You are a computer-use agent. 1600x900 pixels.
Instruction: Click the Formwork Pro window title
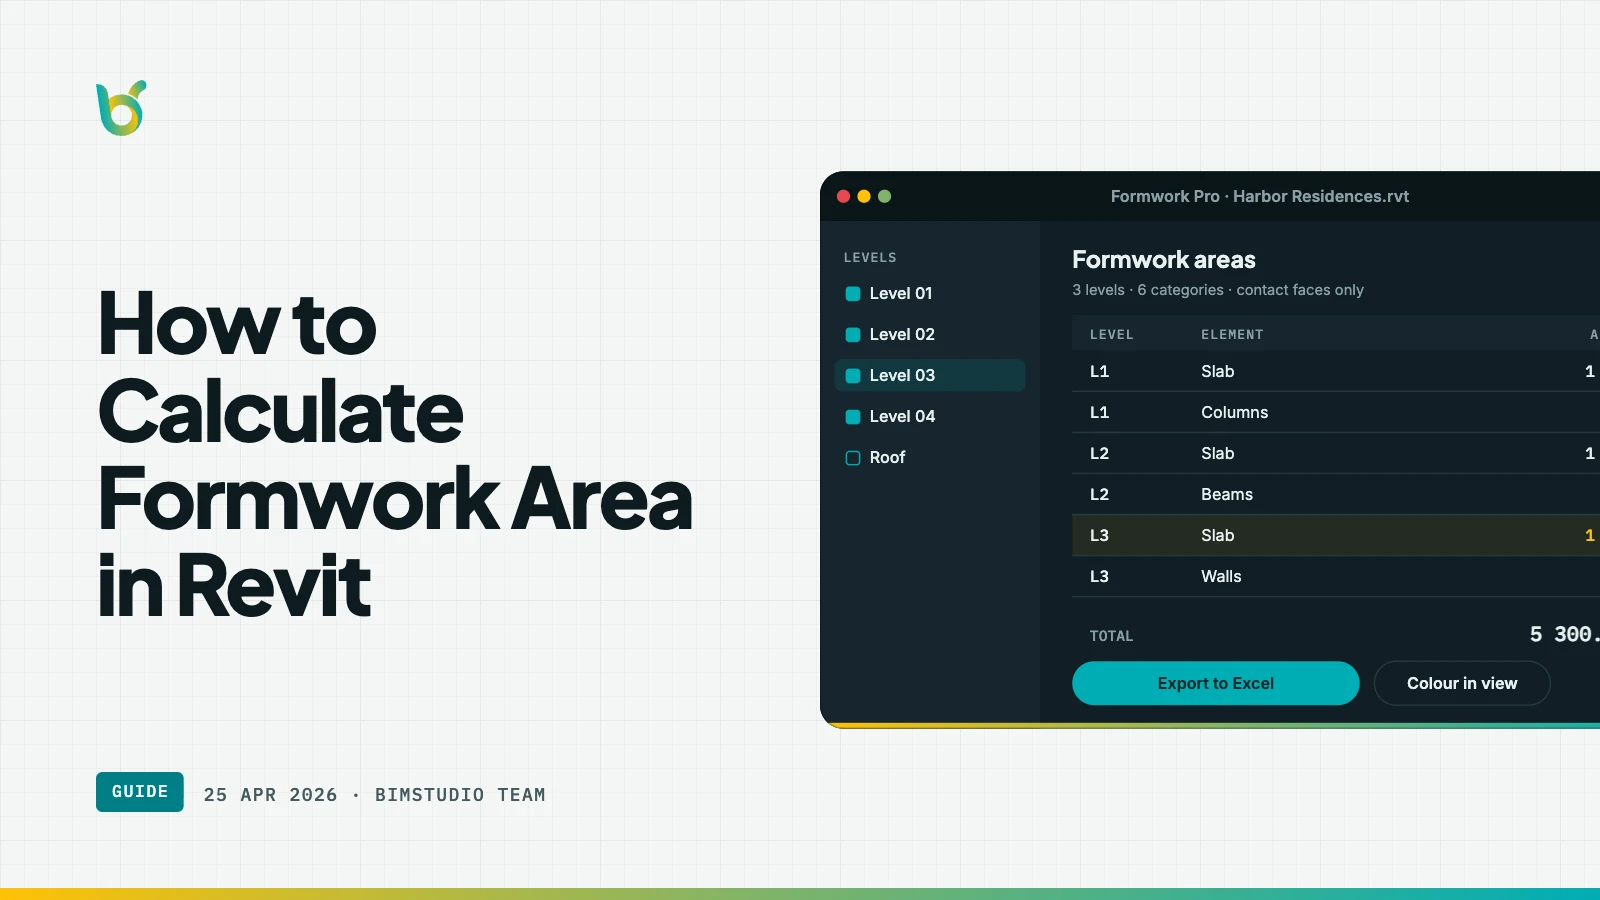[x=1260, y=196]
